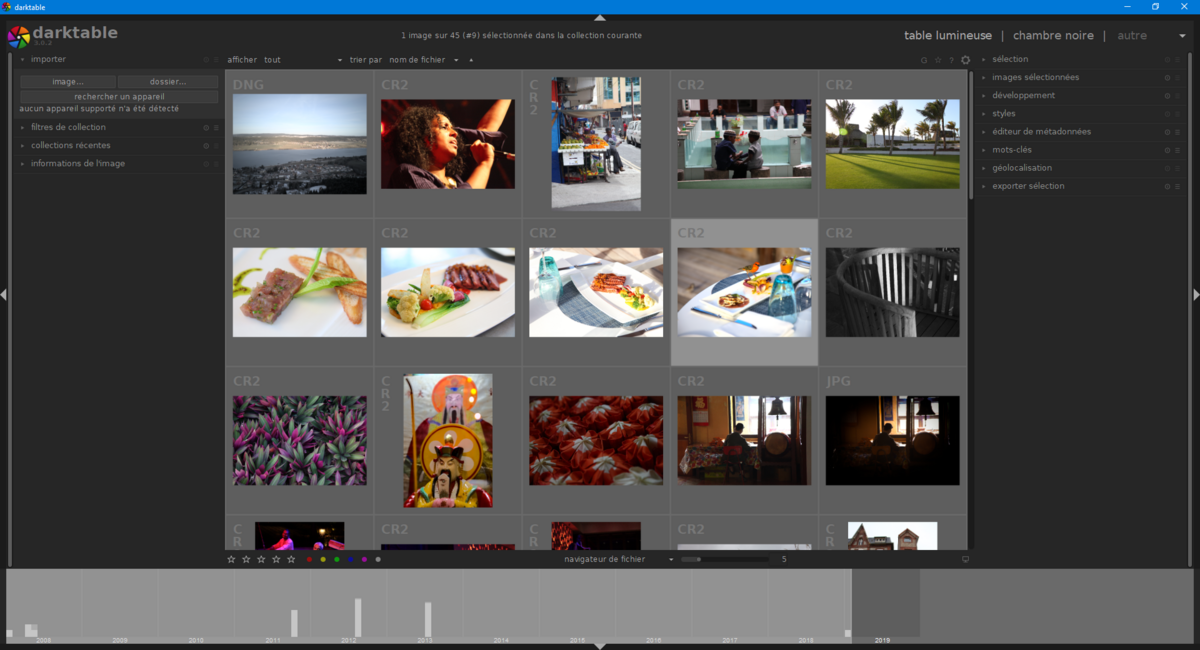Expand éditeur de métadonnées module

pos(984,132)
